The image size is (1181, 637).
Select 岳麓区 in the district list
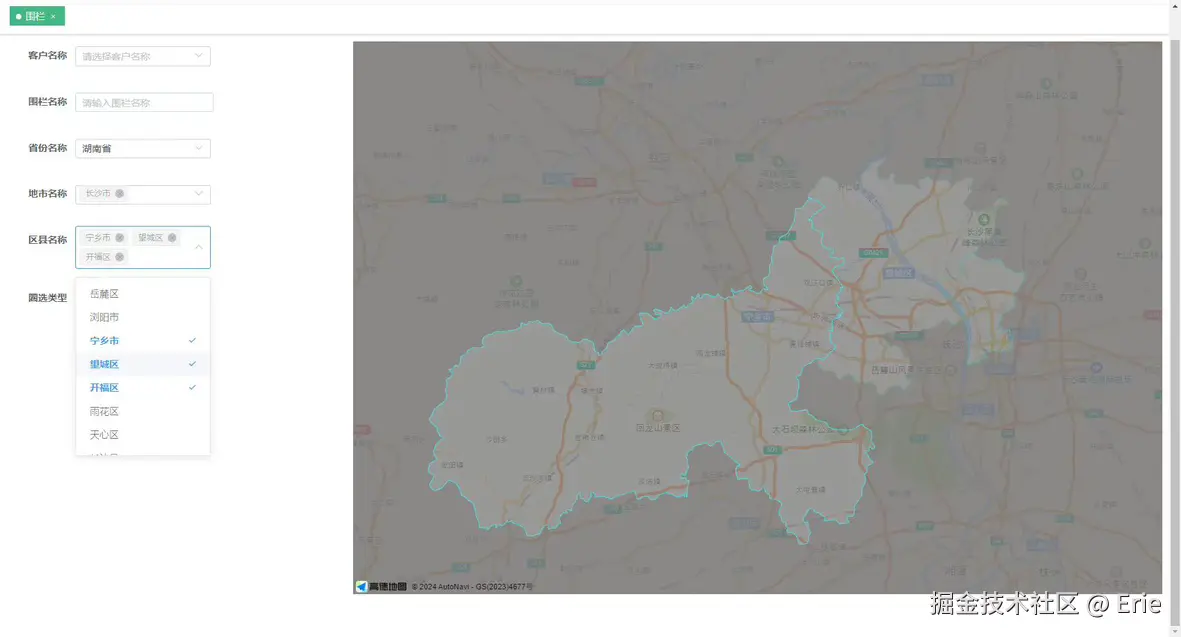coord(104,293)
